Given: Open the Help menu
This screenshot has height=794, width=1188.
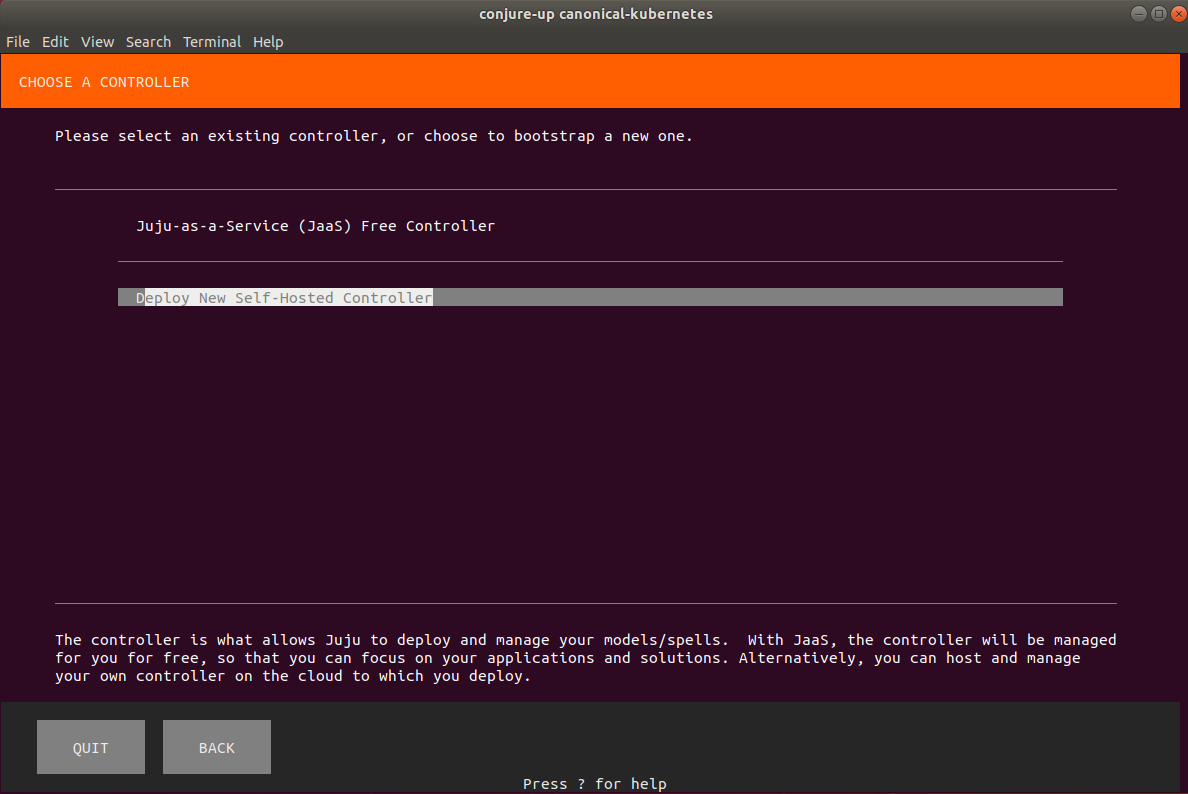Looking at the screenshot, I should coord(267,42).
